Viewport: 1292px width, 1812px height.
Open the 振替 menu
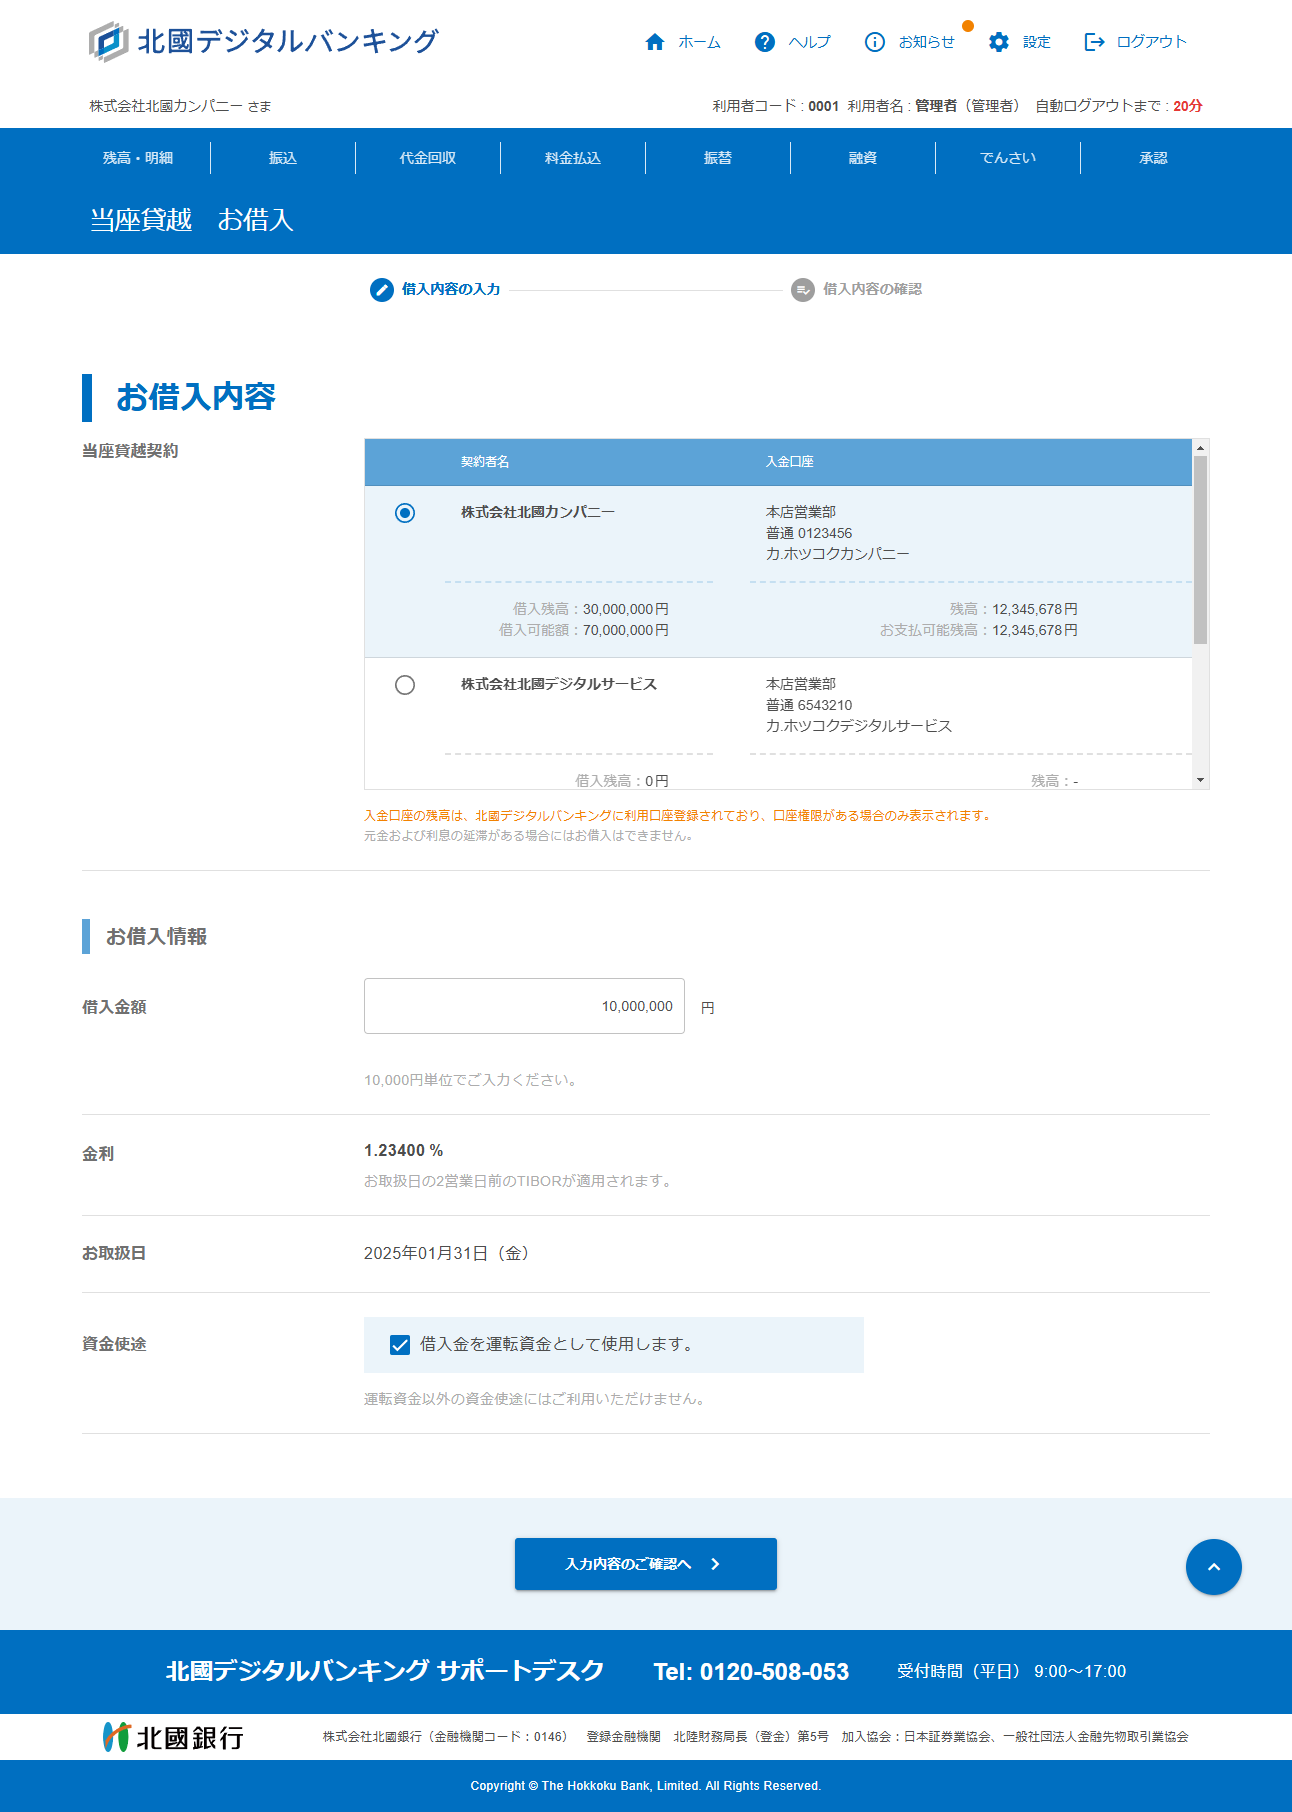pyautogui.click(x=718, y=158)
